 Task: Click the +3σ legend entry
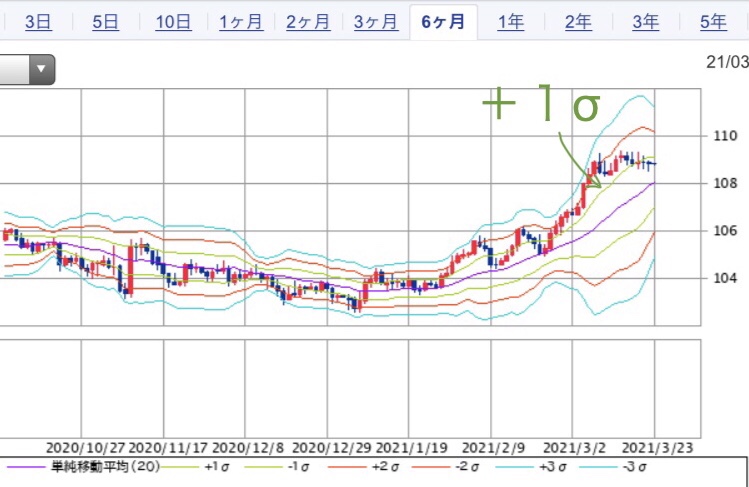tap(553, 467)
